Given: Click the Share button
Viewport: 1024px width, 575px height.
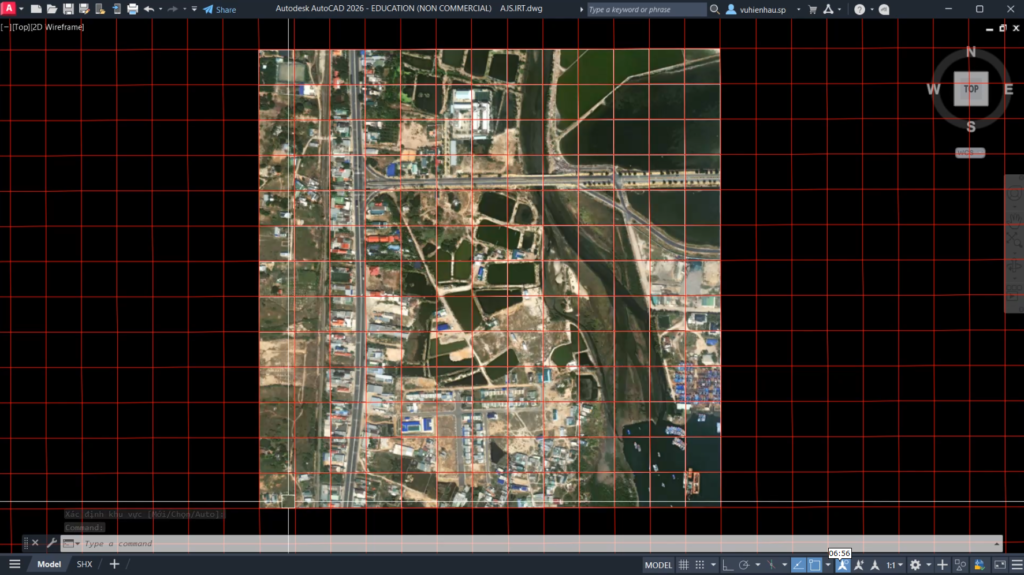Looking at the screenshot, I should coord(220,9).
